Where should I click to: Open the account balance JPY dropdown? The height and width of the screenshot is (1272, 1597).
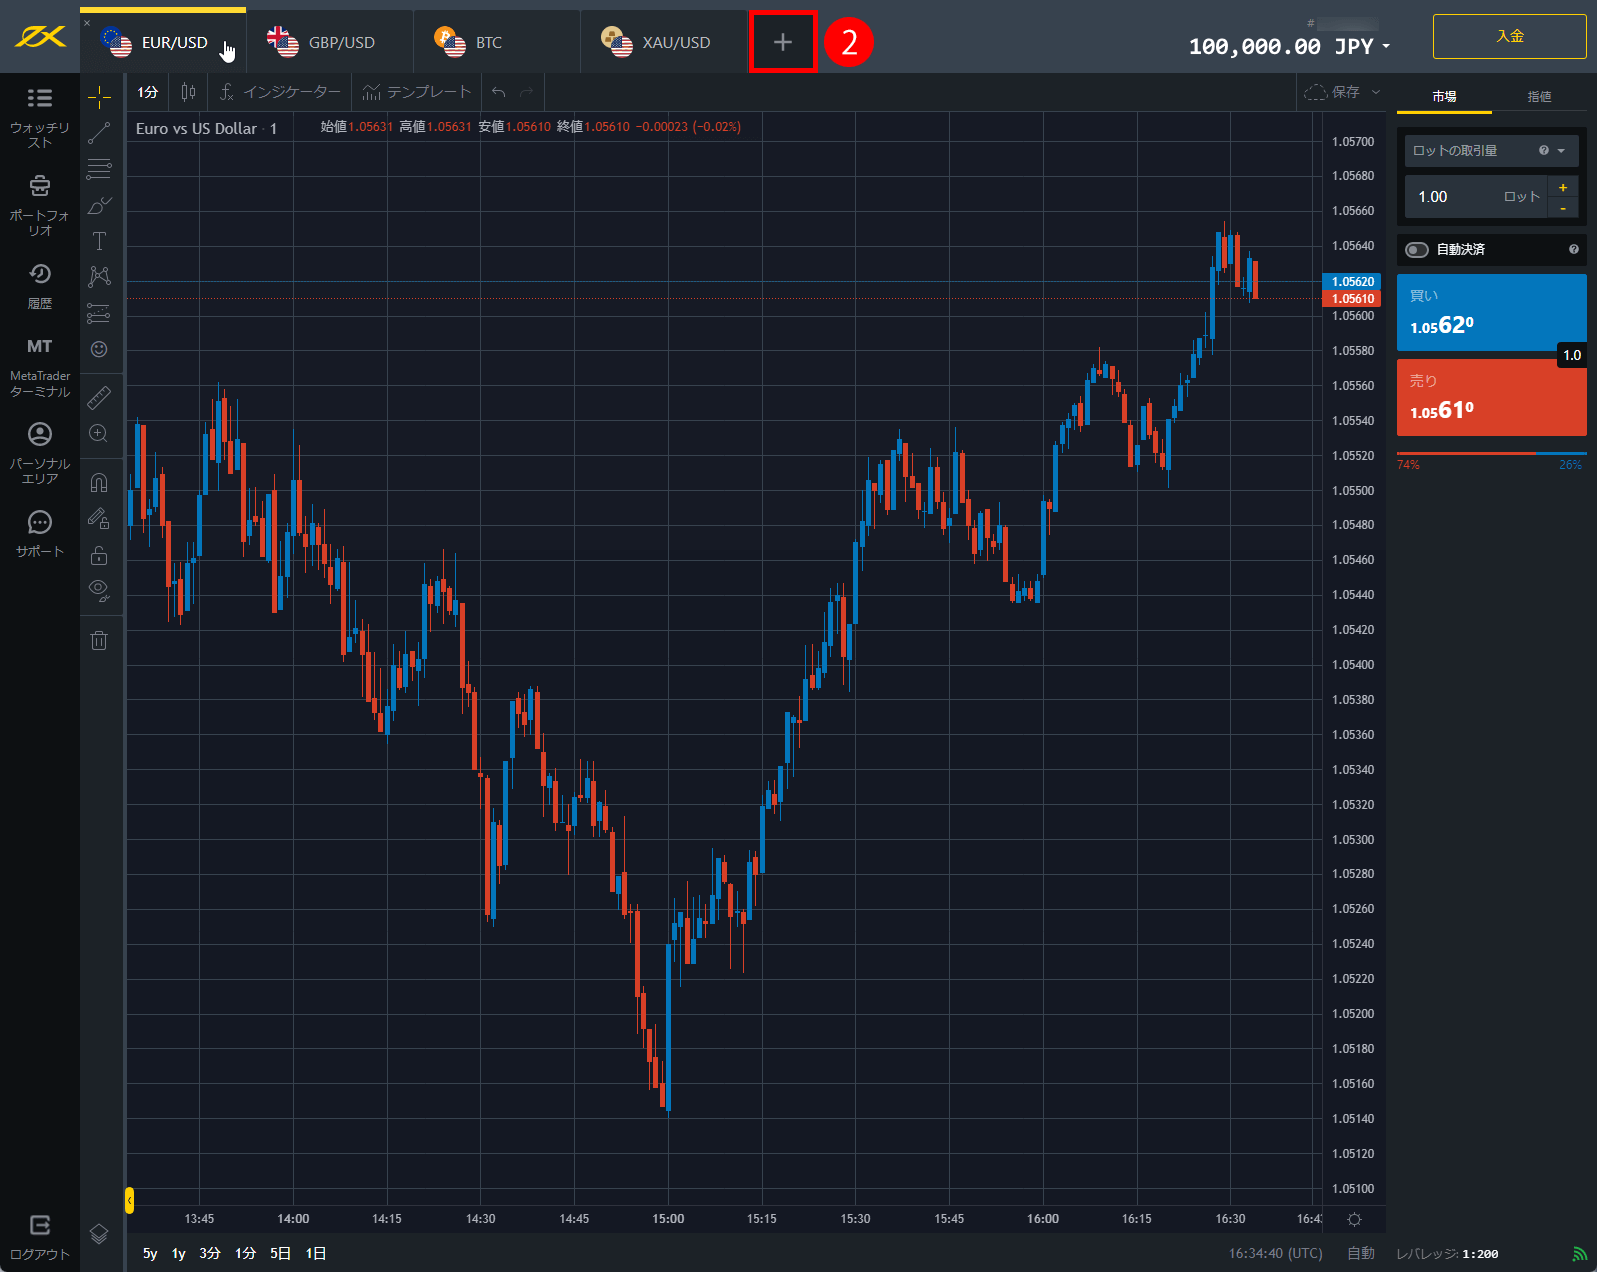click(1385, 47)
